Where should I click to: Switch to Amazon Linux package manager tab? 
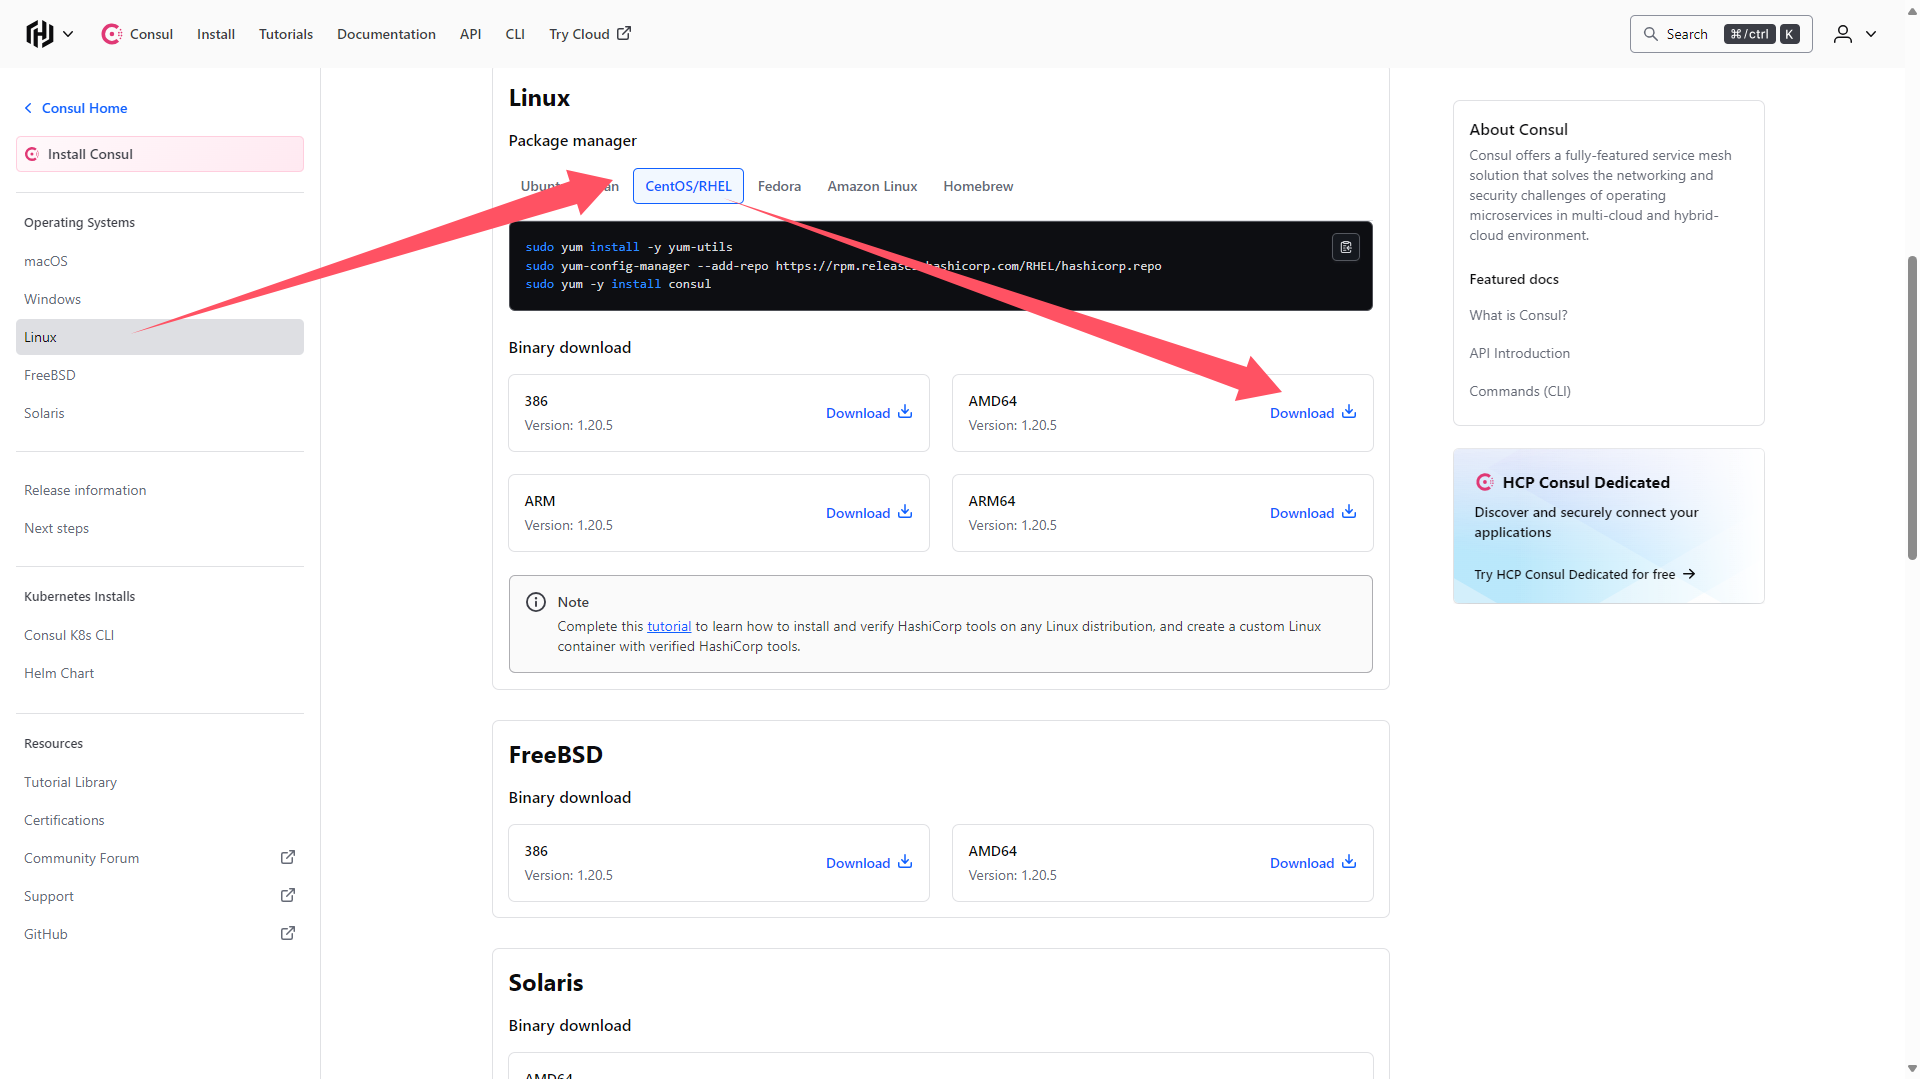tap(872, 186)
